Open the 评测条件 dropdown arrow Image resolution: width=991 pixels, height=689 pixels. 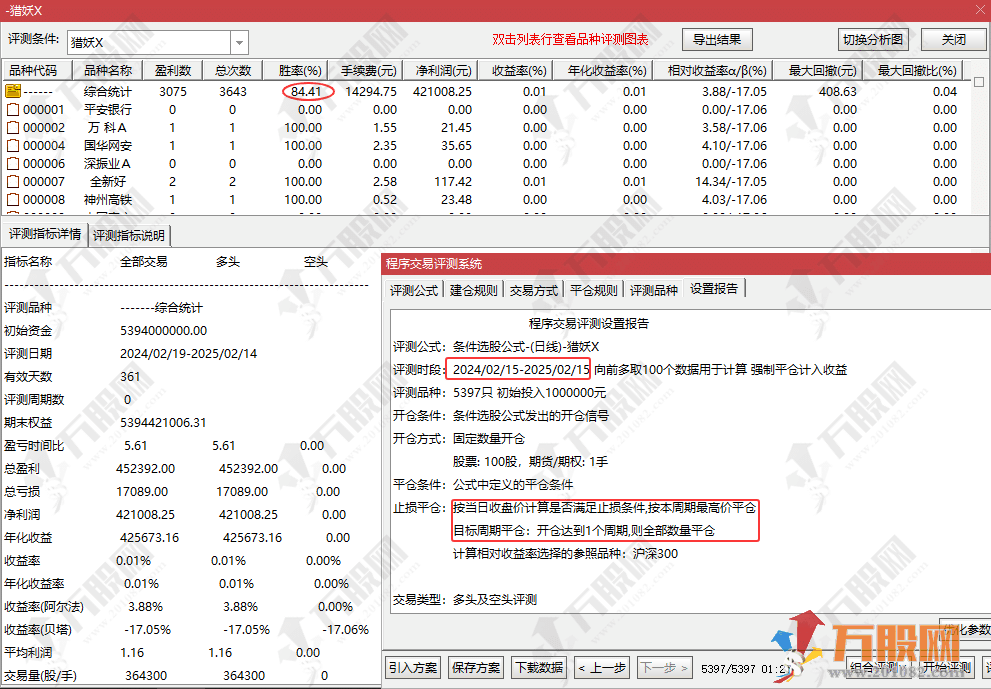click(240, 42)
